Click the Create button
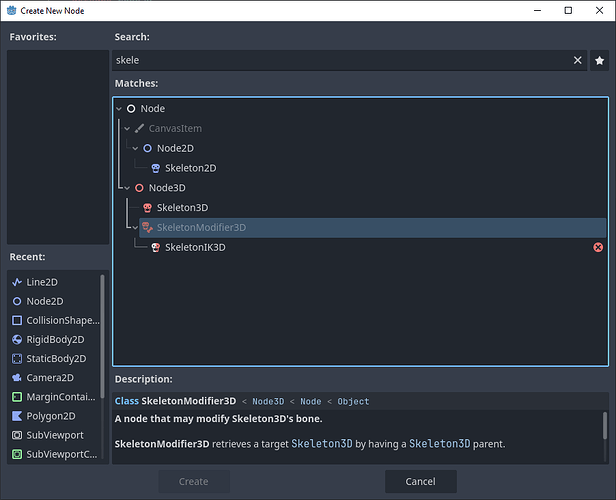The width and height of the screenshot is (616, 500). 194,482
